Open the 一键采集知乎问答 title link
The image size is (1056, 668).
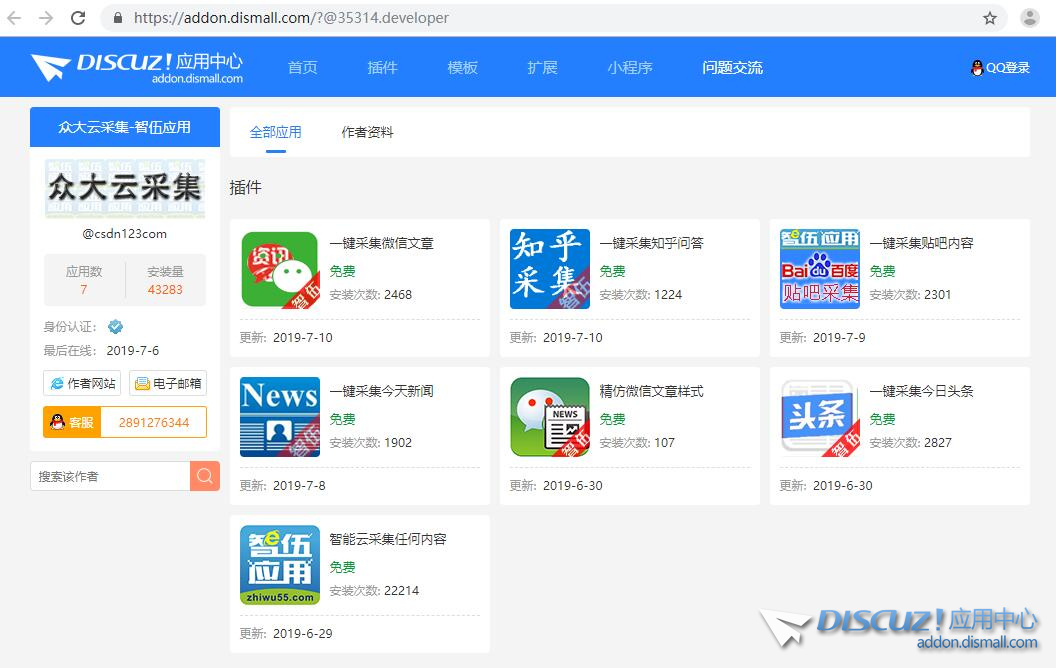pyautogui.click(x=651, y=243)
